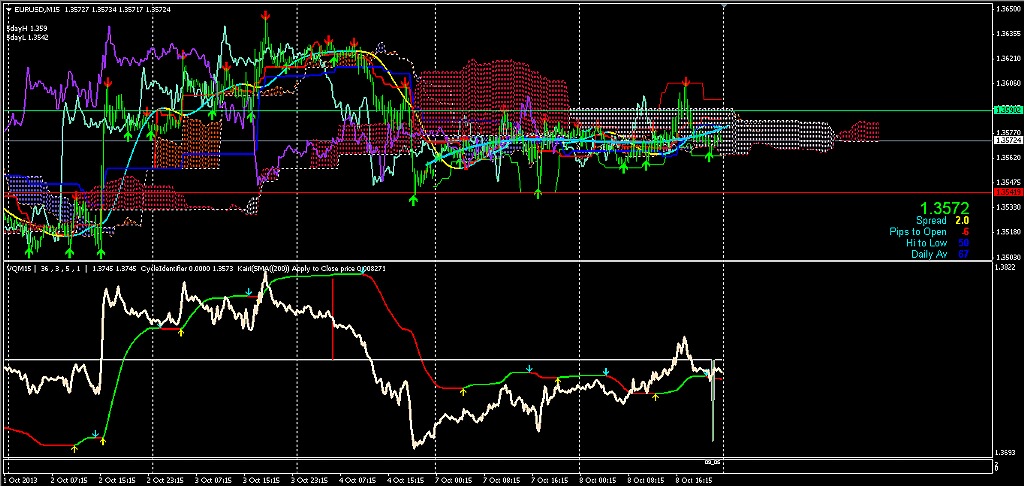Select the leftmost cyan down arrow in lower indicator

pos(95,434)
